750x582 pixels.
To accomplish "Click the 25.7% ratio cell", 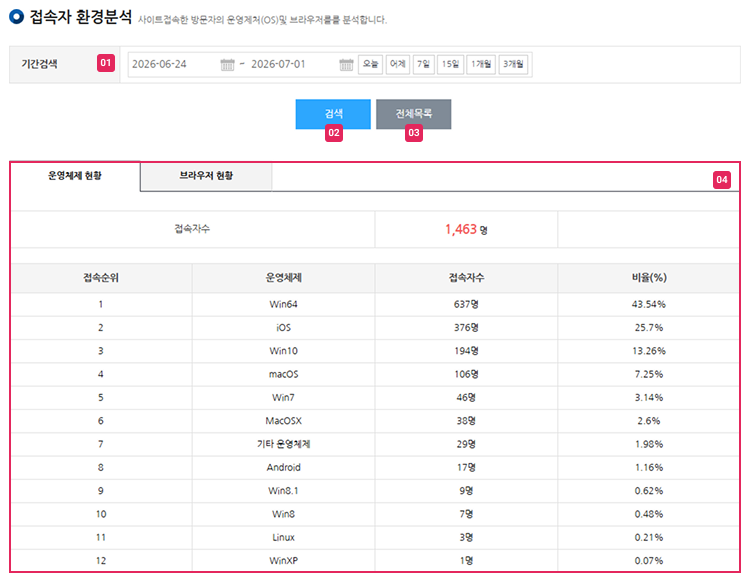I will pos(649,328).
